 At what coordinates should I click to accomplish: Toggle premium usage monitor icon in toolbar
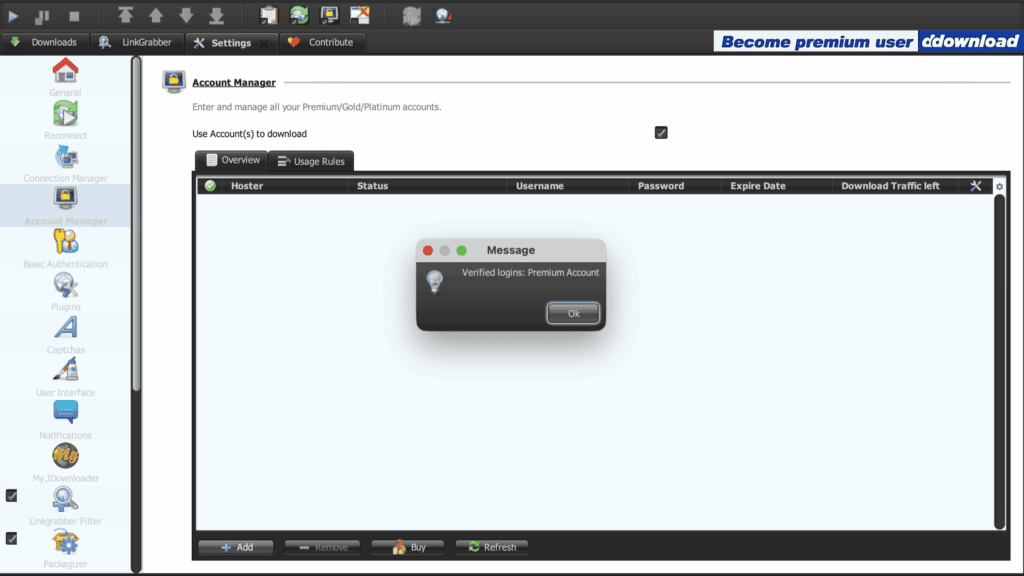(x=329, y=15)
